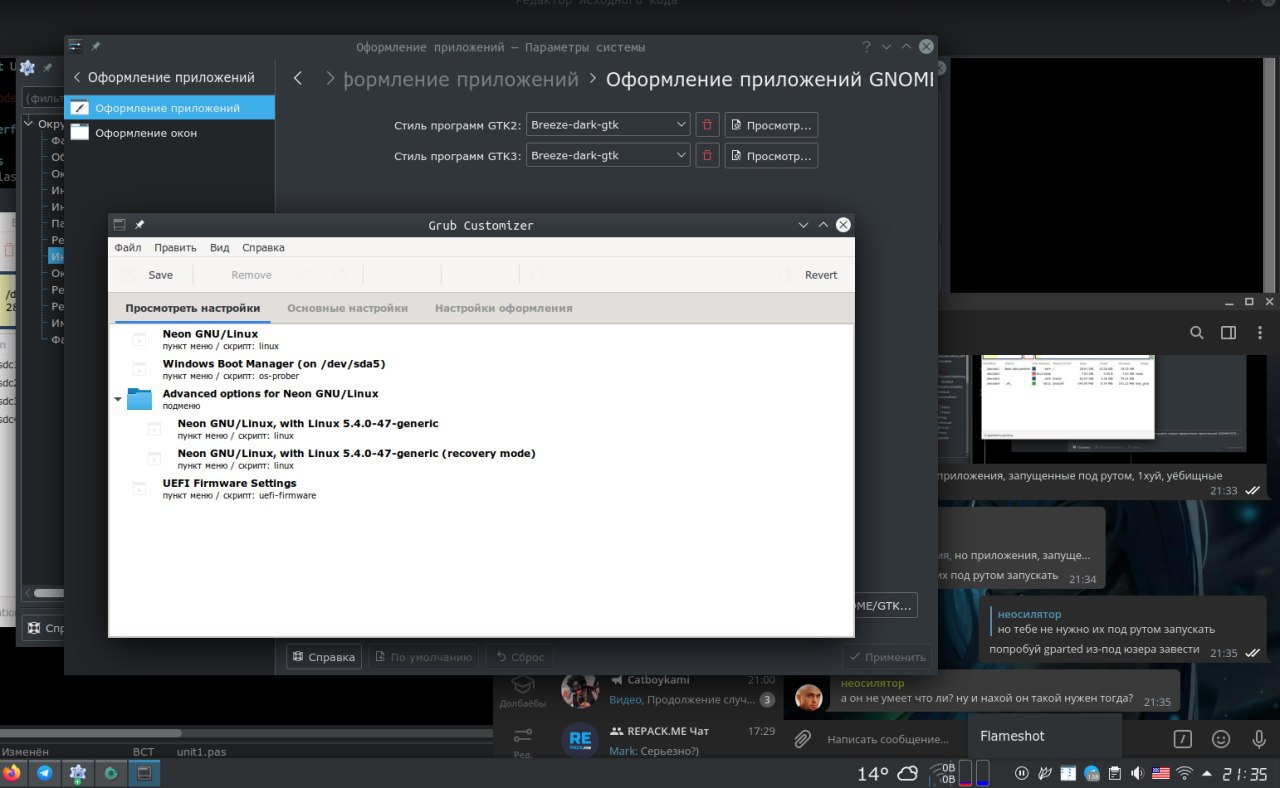
Task: Click the По умолчанию button in System Settings
Action: [x=422, y=657]
